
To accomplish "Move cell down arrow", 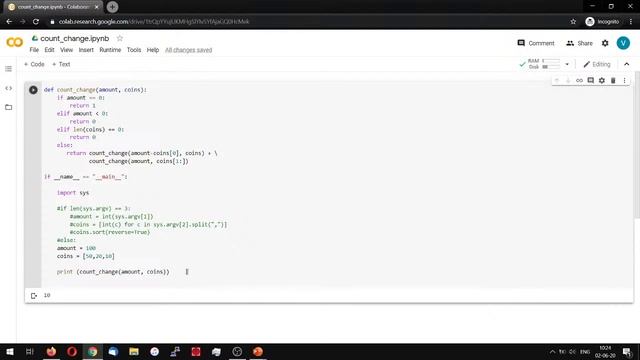I will [568, 80].
